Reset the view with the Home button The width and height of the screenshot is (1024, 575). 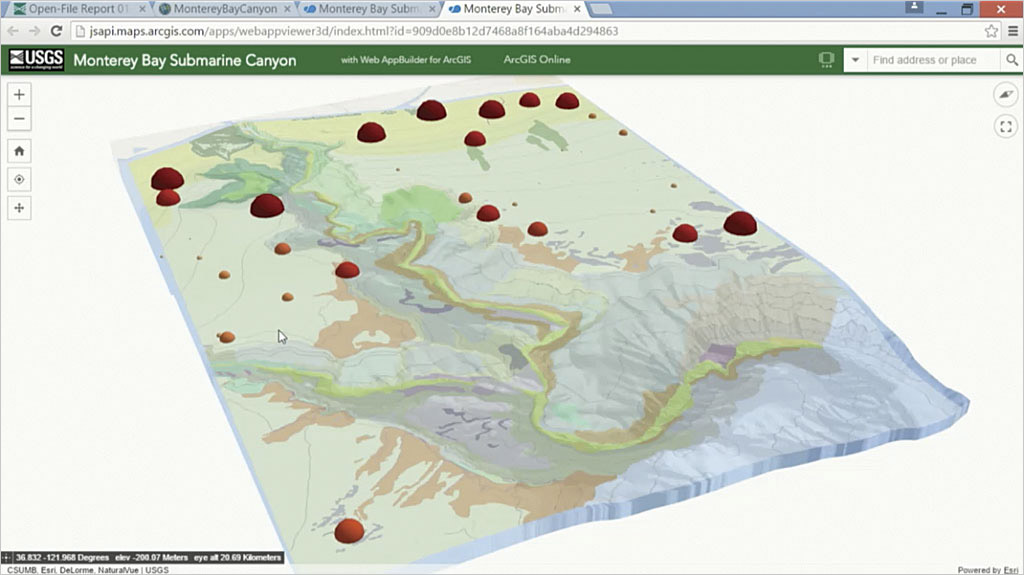click(x=19, y=151)
